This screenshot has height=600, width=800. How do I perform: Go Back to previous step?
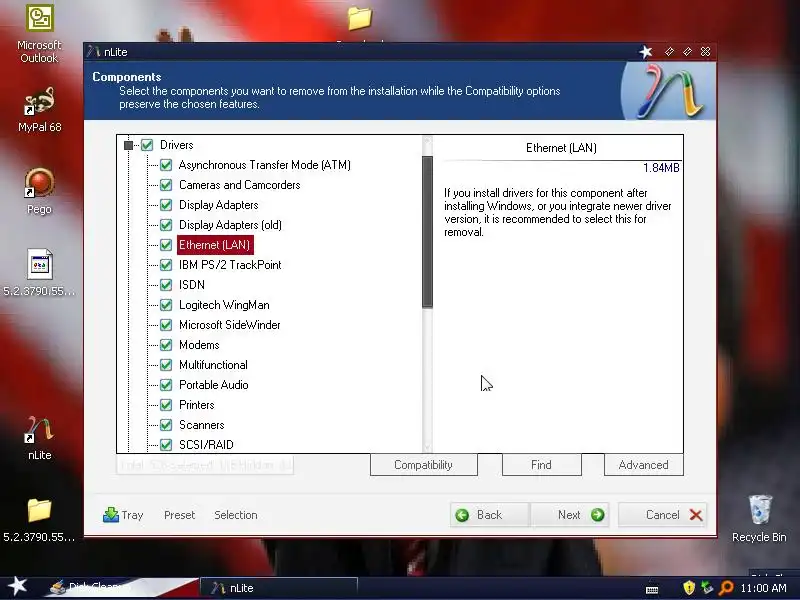[x=490, y=515]
